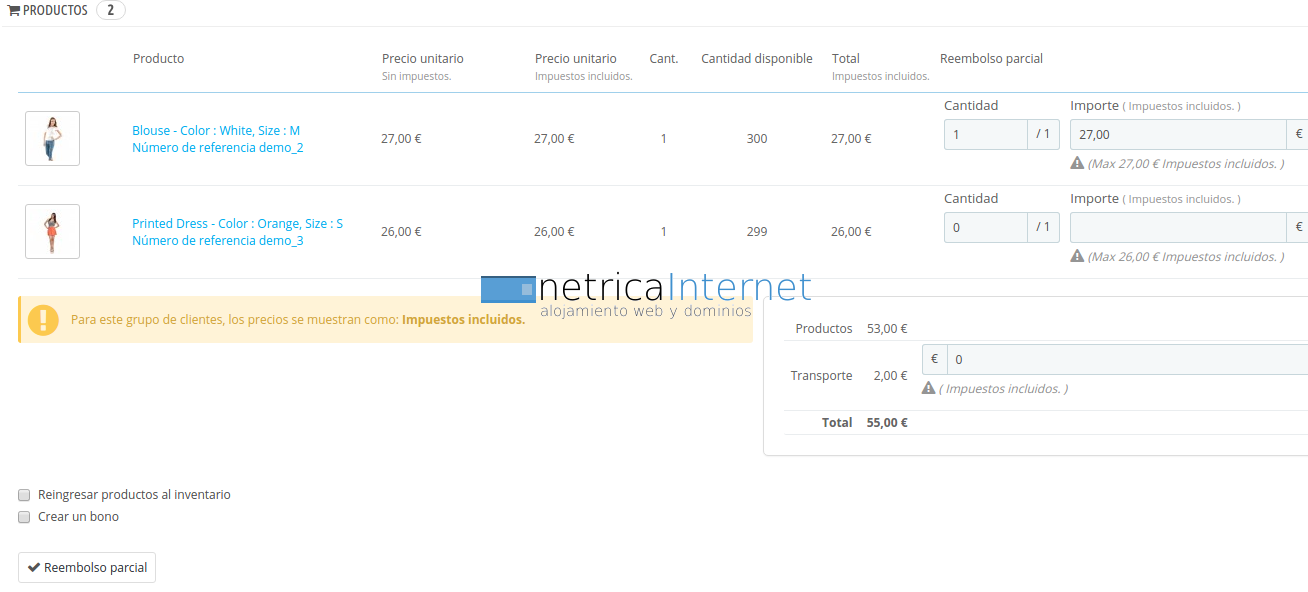
Task: Click warning triangle under Printed Dress importe
Action: 1077,256
